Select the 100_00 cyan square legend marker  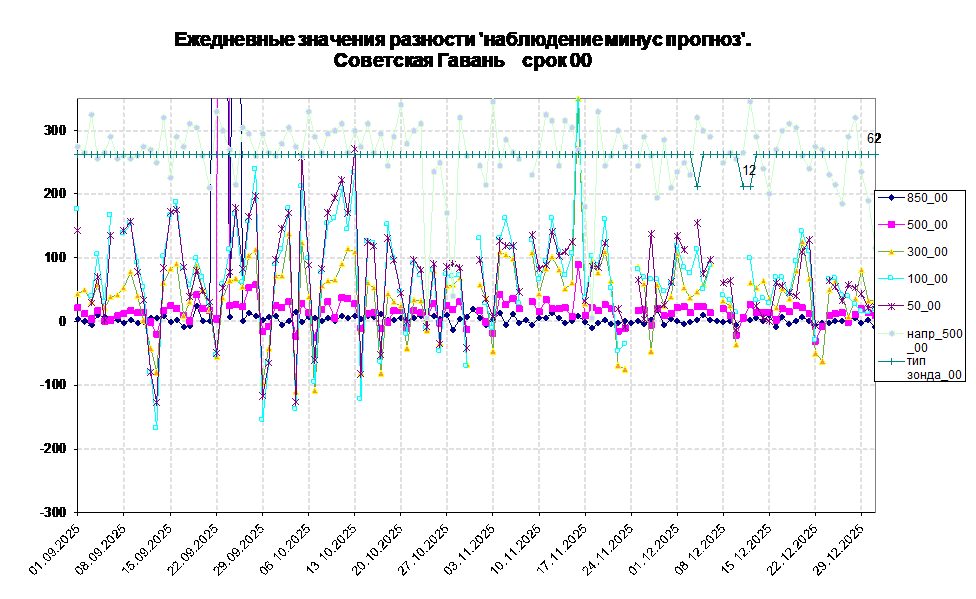pyautogui.click(x=892, y=279)
